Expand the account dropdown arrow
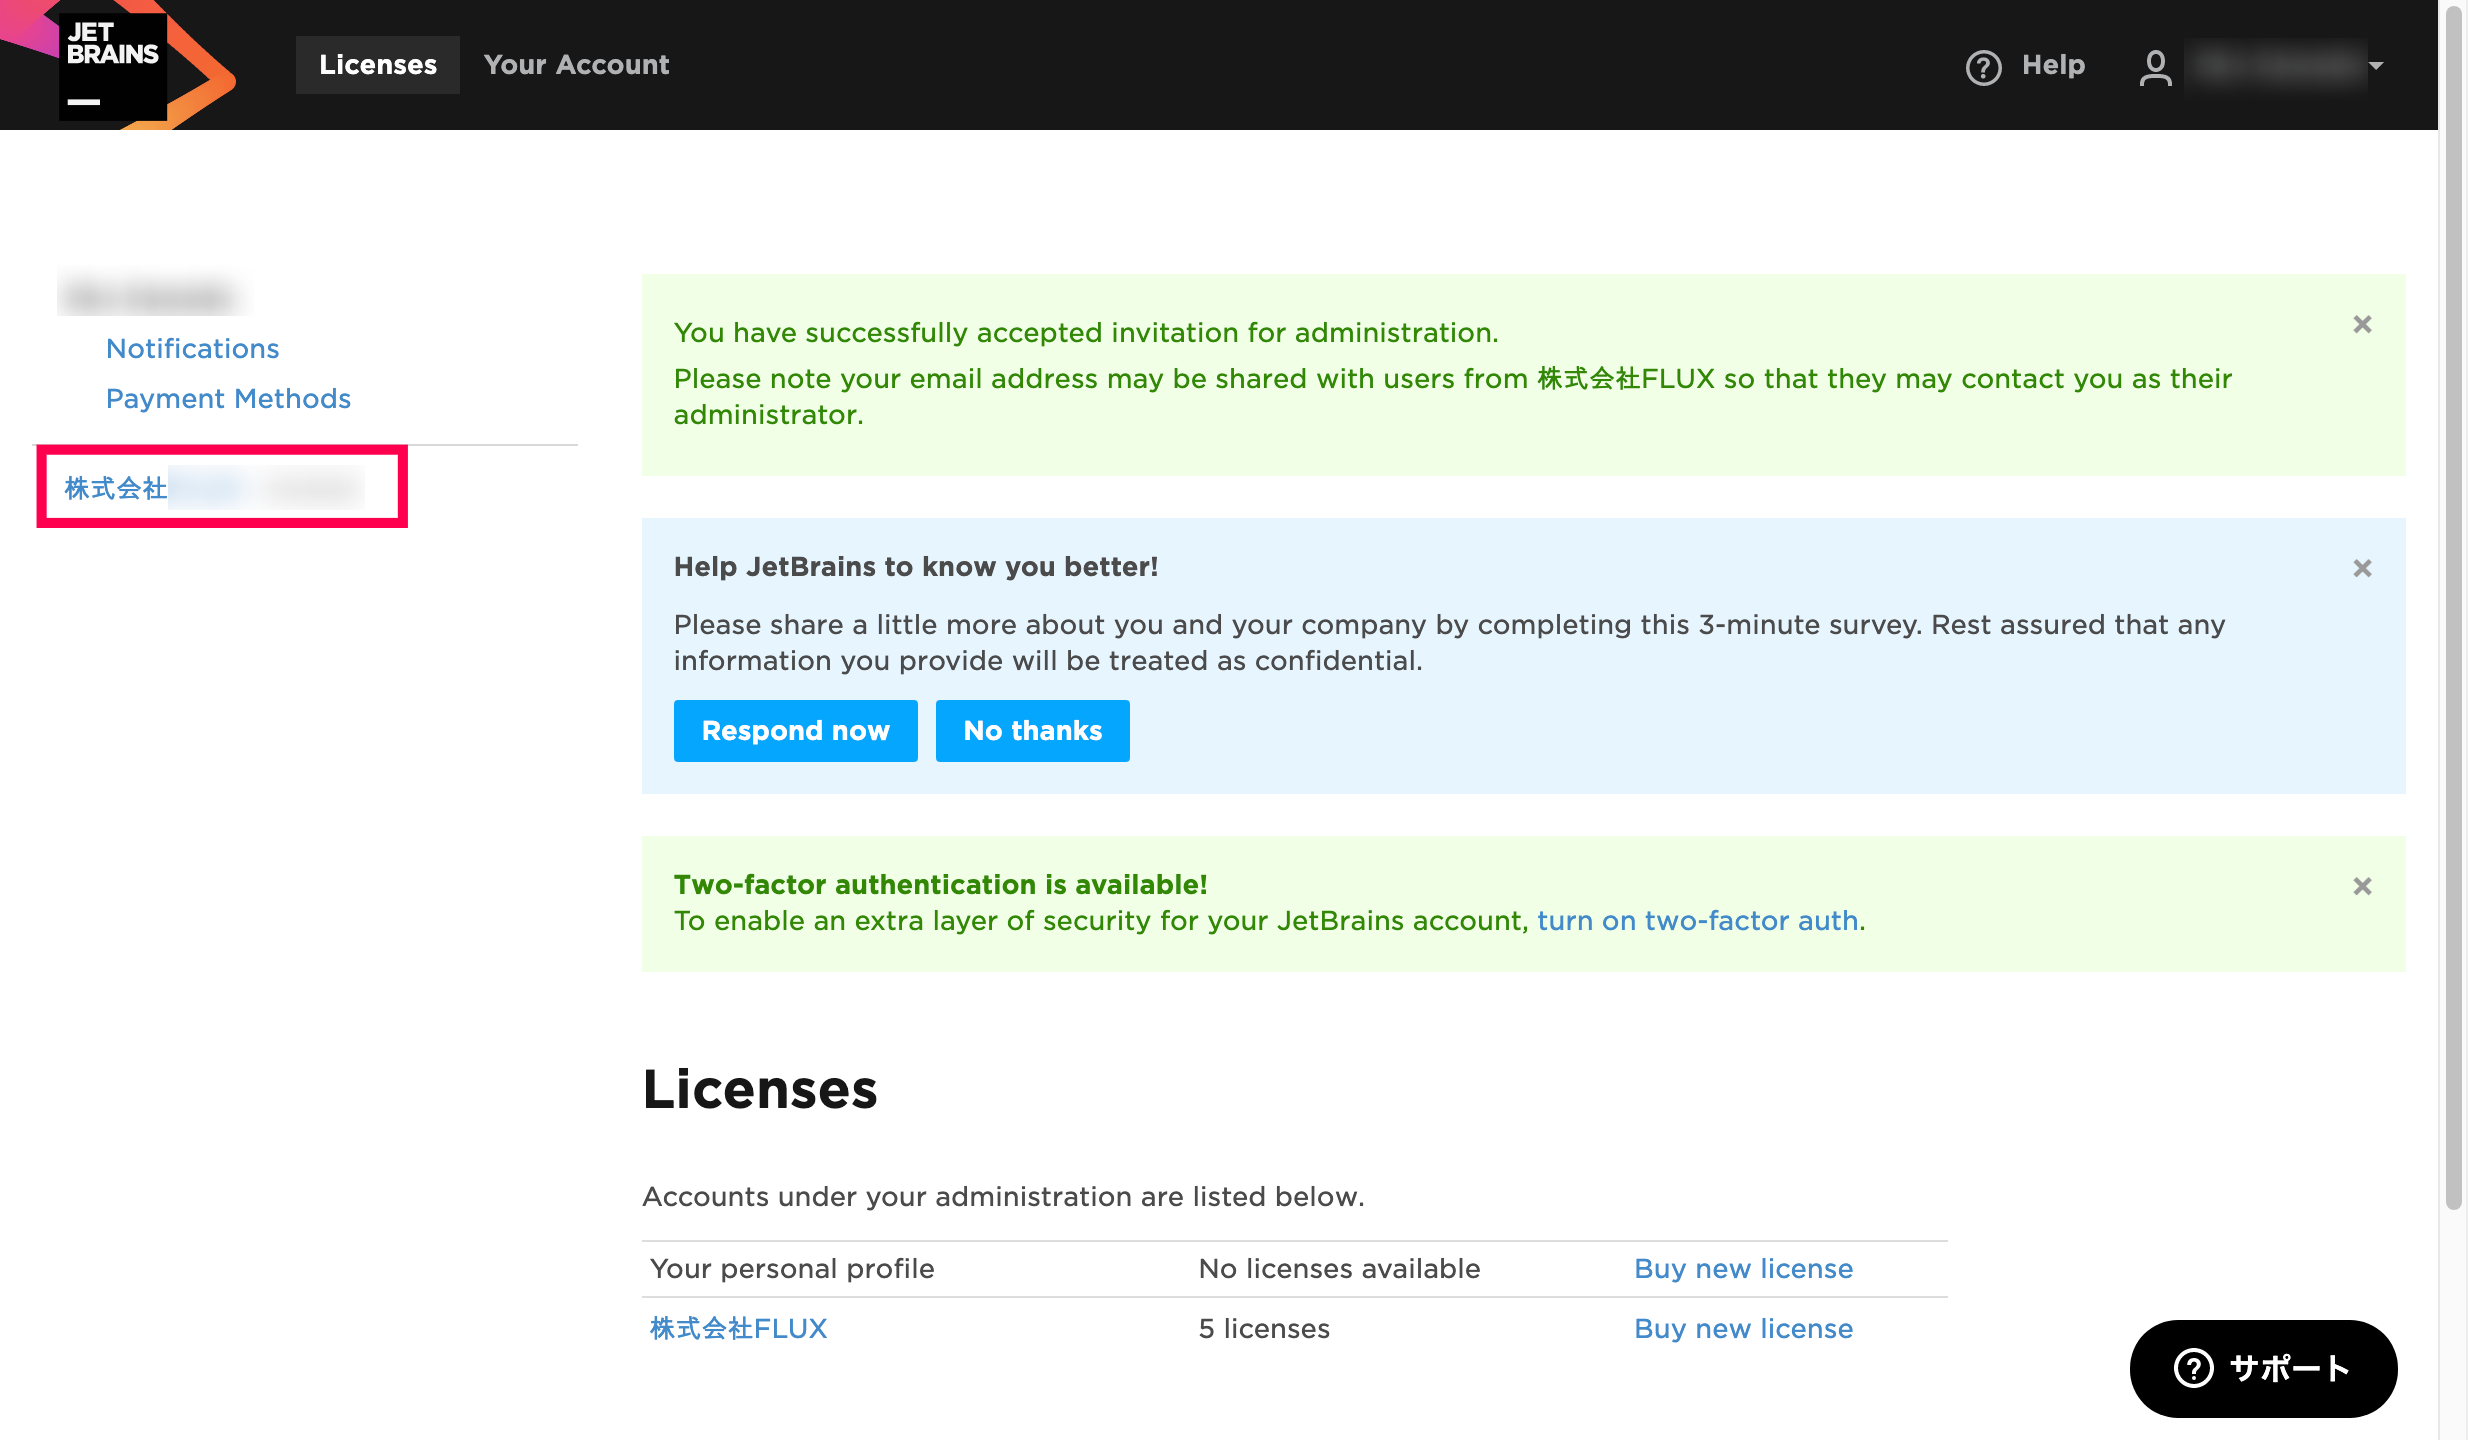Screen dimensions: 2468x1440 point(2376,66)
